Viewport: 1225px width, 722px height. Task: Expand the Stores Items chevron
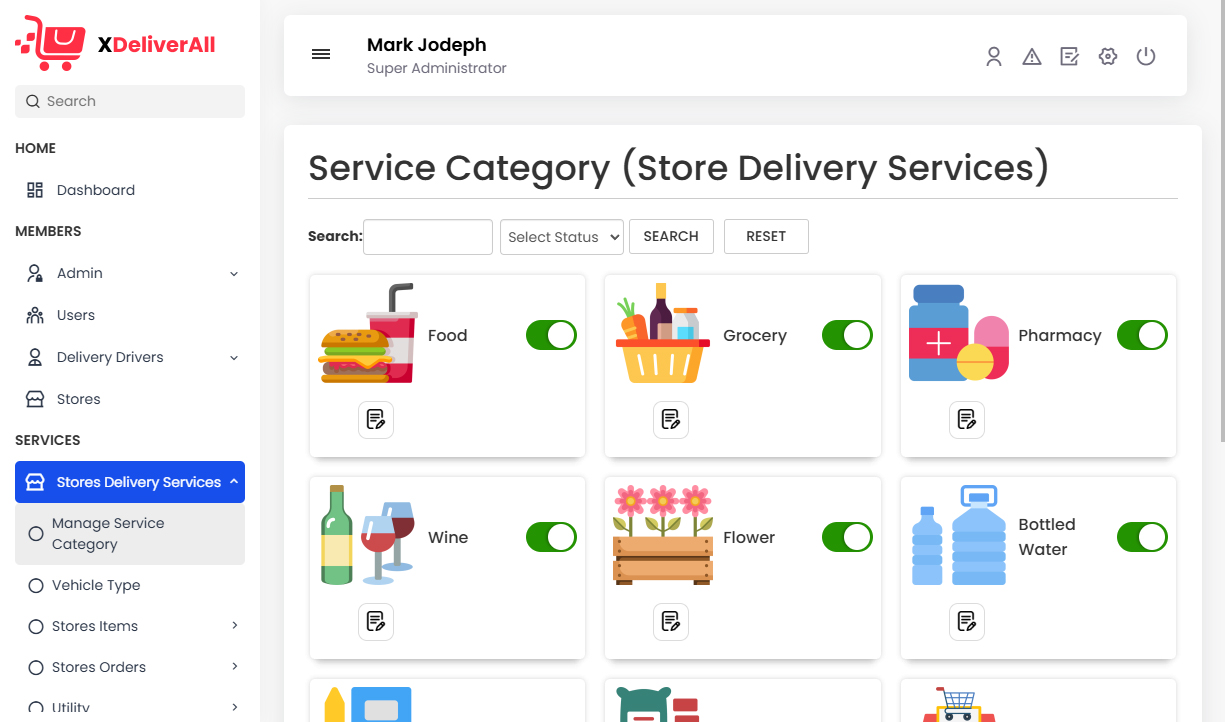[x=235, y=626]
